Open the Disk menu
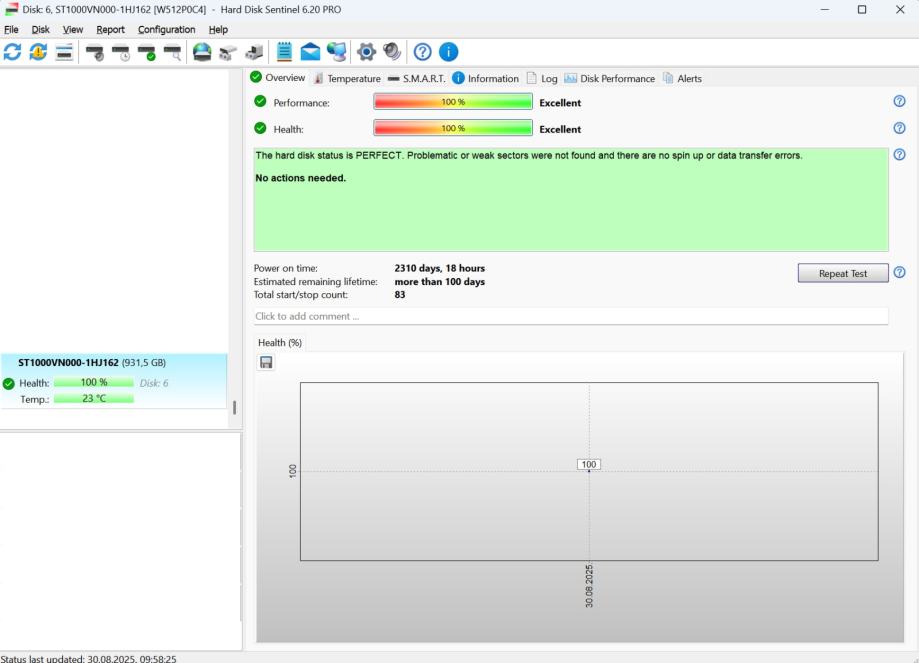The width and height of the screenshot is (919, 663). (40, 30)
